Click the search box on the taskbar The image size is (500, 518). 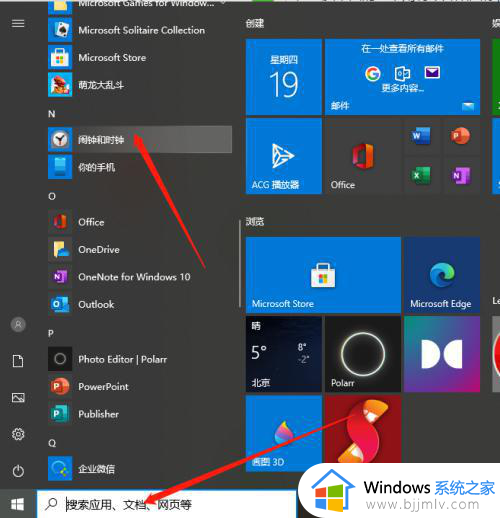click(166, 504)
